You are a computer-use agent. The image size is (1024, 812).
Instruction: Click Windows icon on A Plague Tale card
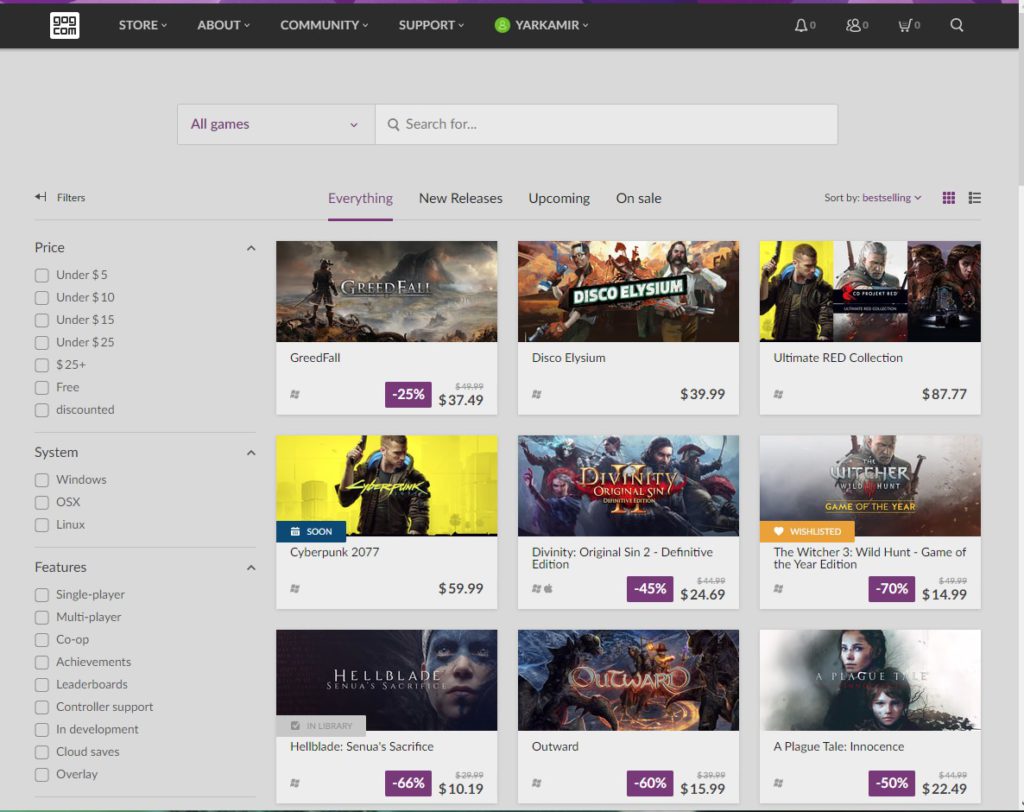click(x=778, y=783)
